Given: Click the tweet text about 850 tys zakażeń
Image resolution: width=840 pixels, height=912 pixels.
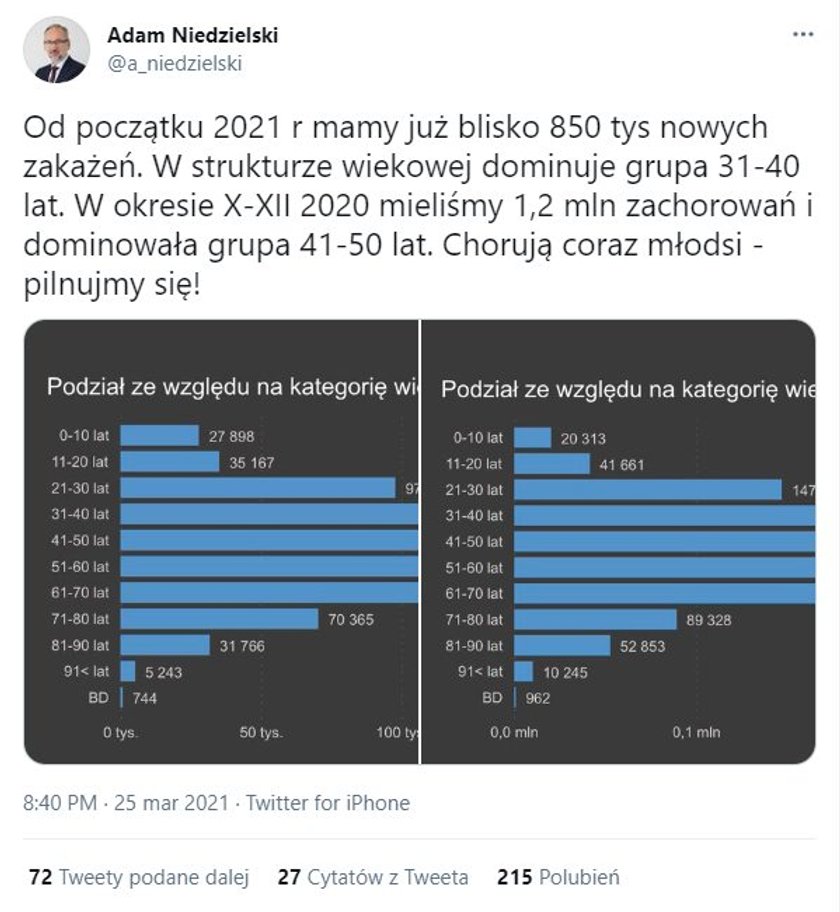Looking at the screenshot, I should 418,206.
